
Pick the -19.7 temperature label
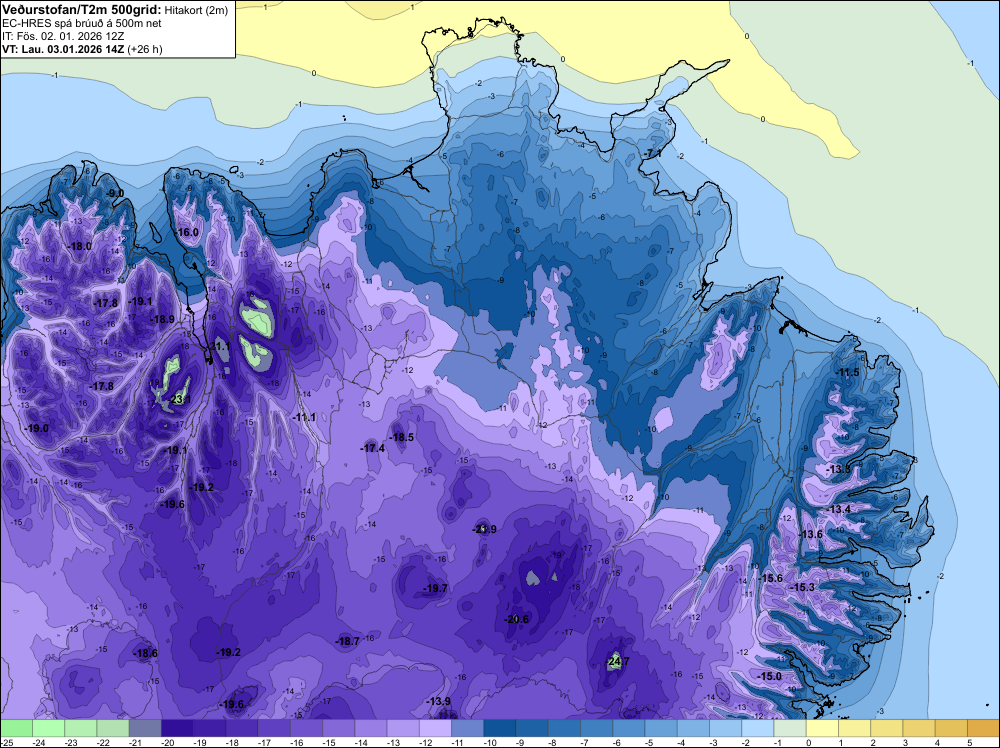436,588
